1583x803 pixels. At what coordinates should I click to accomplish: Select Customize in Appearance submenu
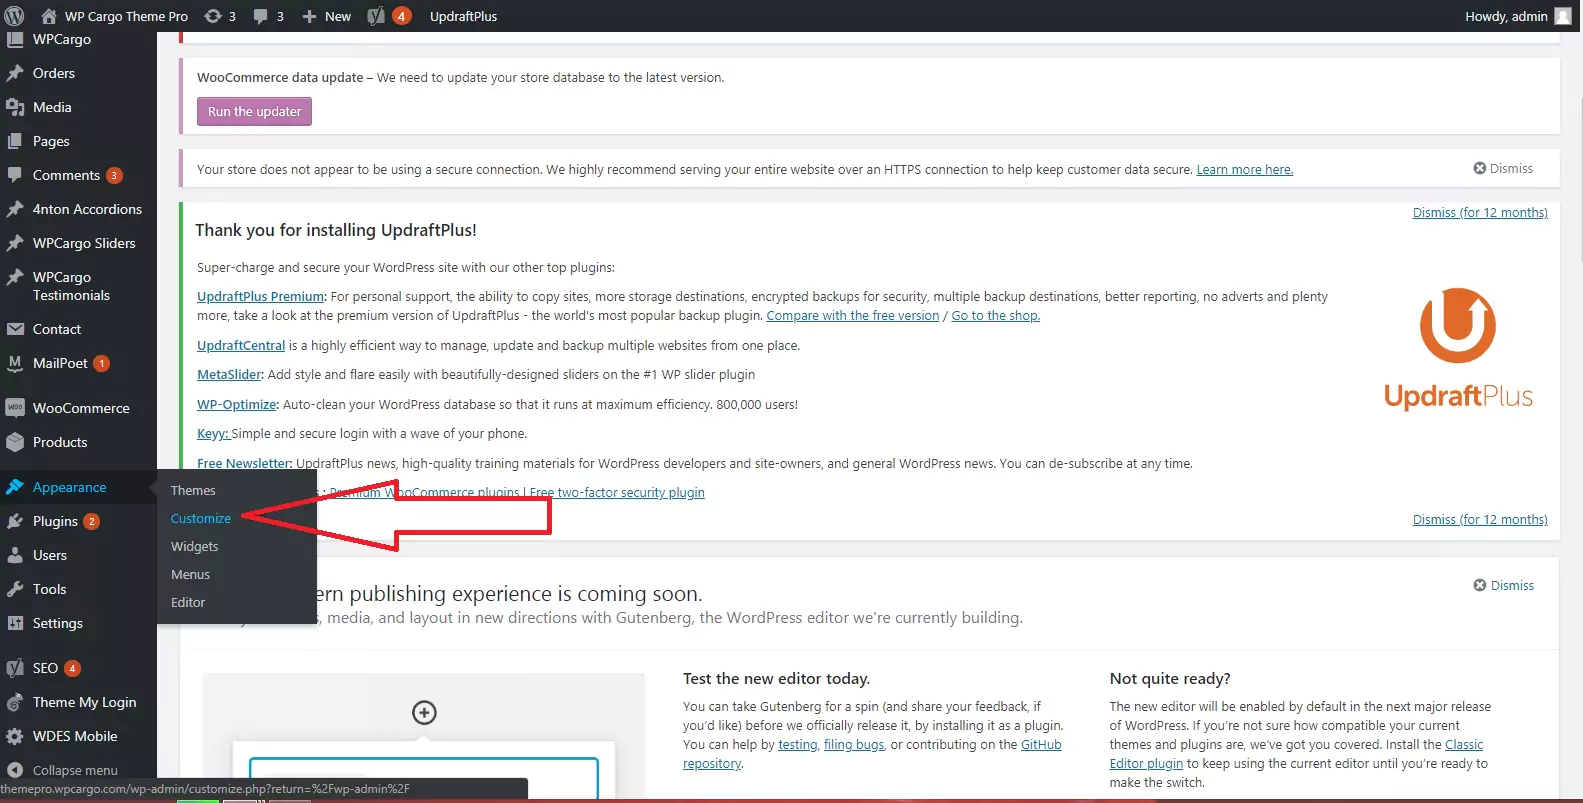tap(201, 518)
